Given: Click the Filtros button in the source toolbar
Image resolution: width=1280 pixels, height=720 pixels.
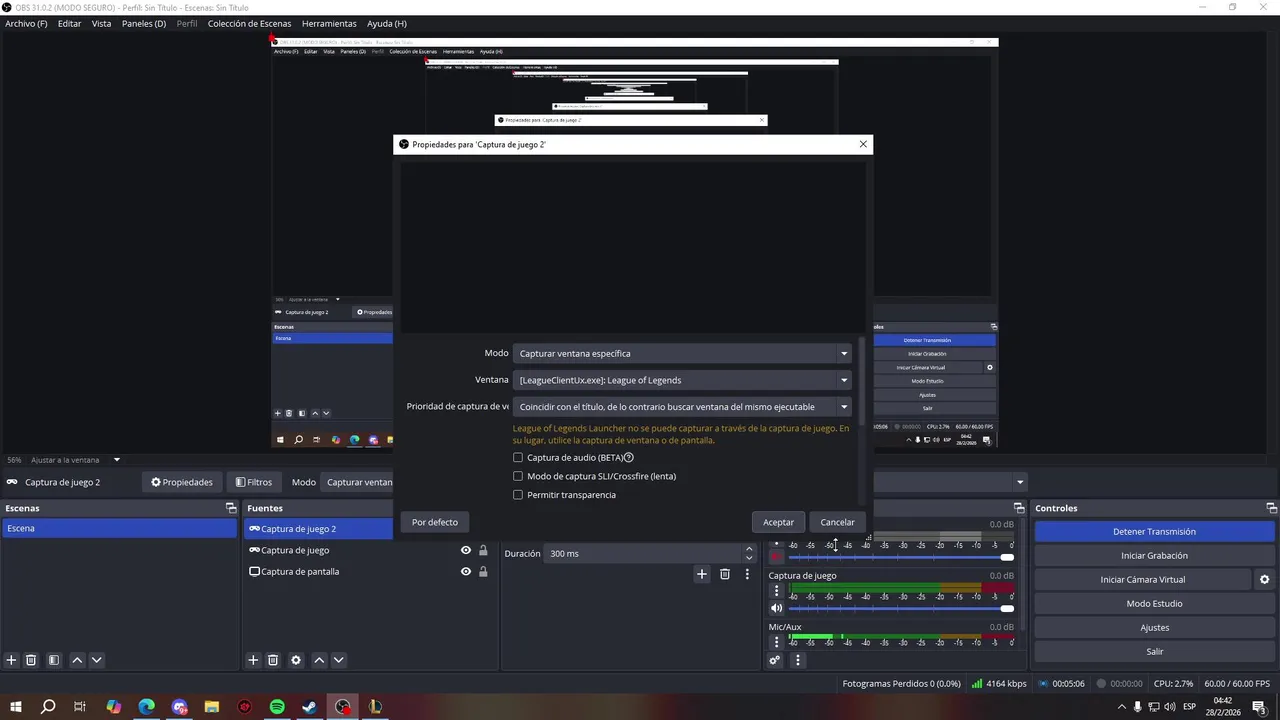Looking at the screenshot, I should tap(253, 482).
